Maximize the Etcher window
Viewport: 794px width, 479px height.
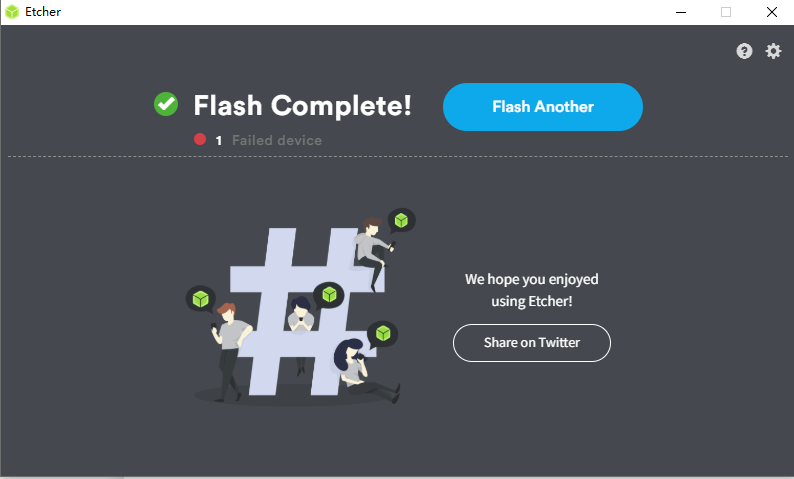(x=726, y=12)
